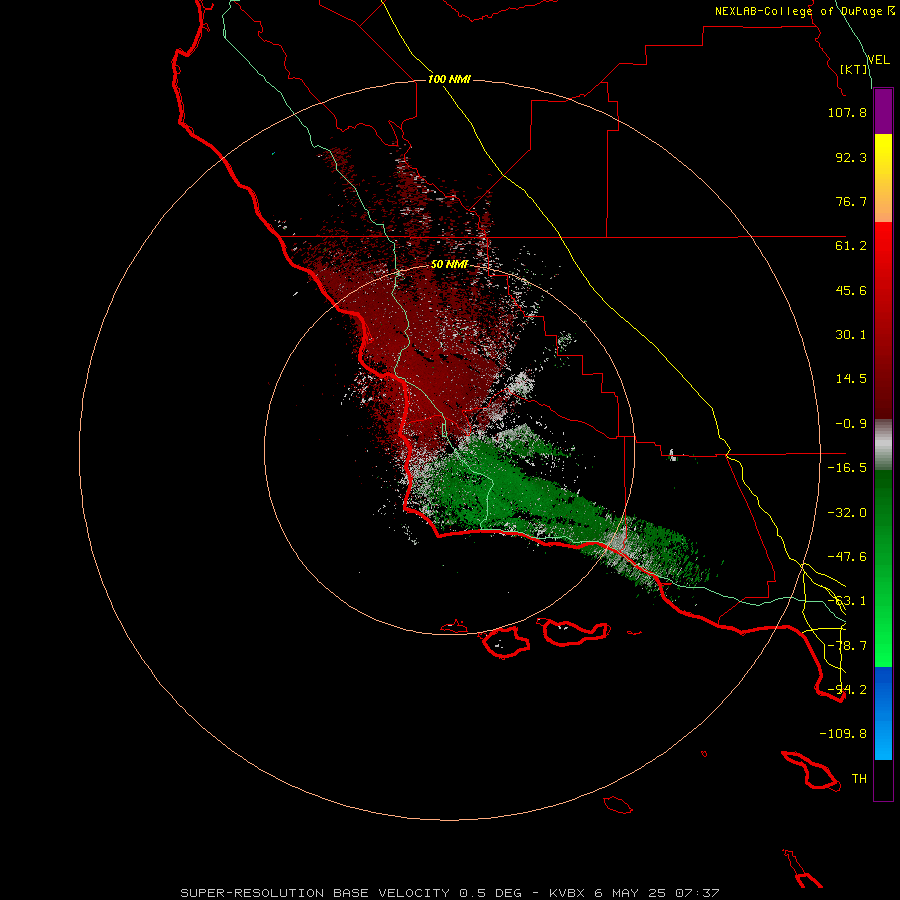Pick the gray near-zero segment of the color bar
Image resolution: width=900 pixels, height=900 pixels.
click(x=883, y=445)
